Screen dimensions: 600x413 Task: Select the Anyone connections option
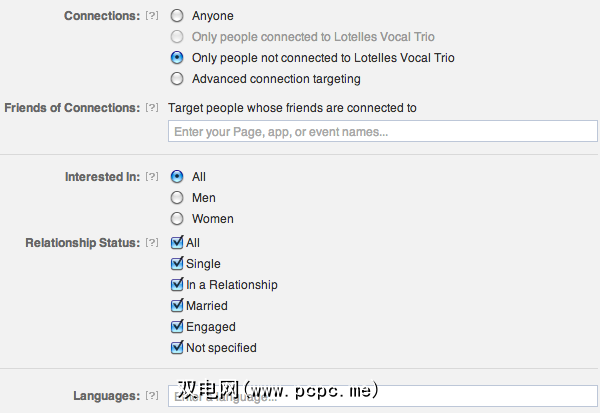click(177, 17)
